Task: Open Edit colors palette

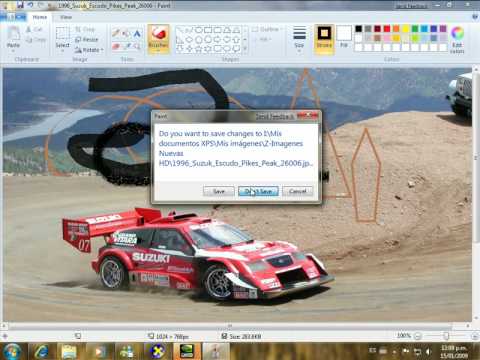Action: click(x=457, y=39)
